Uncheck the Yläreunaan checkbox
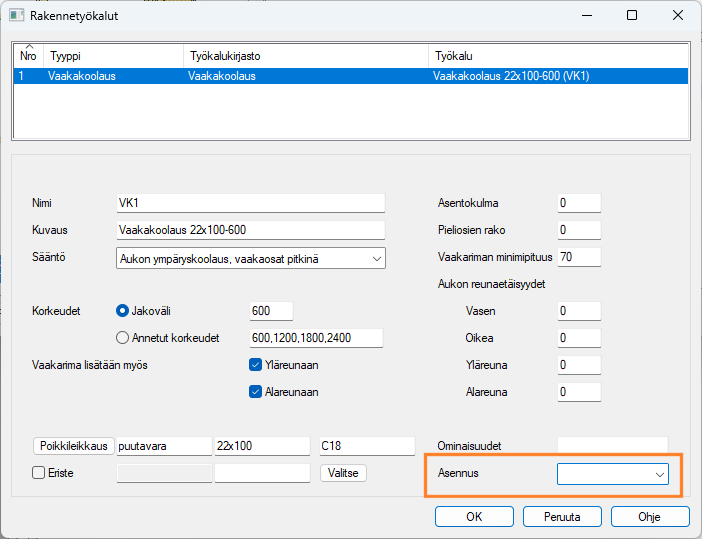This screenshot has height=539, width=702. pyautogui.click(x=255, y=365)
